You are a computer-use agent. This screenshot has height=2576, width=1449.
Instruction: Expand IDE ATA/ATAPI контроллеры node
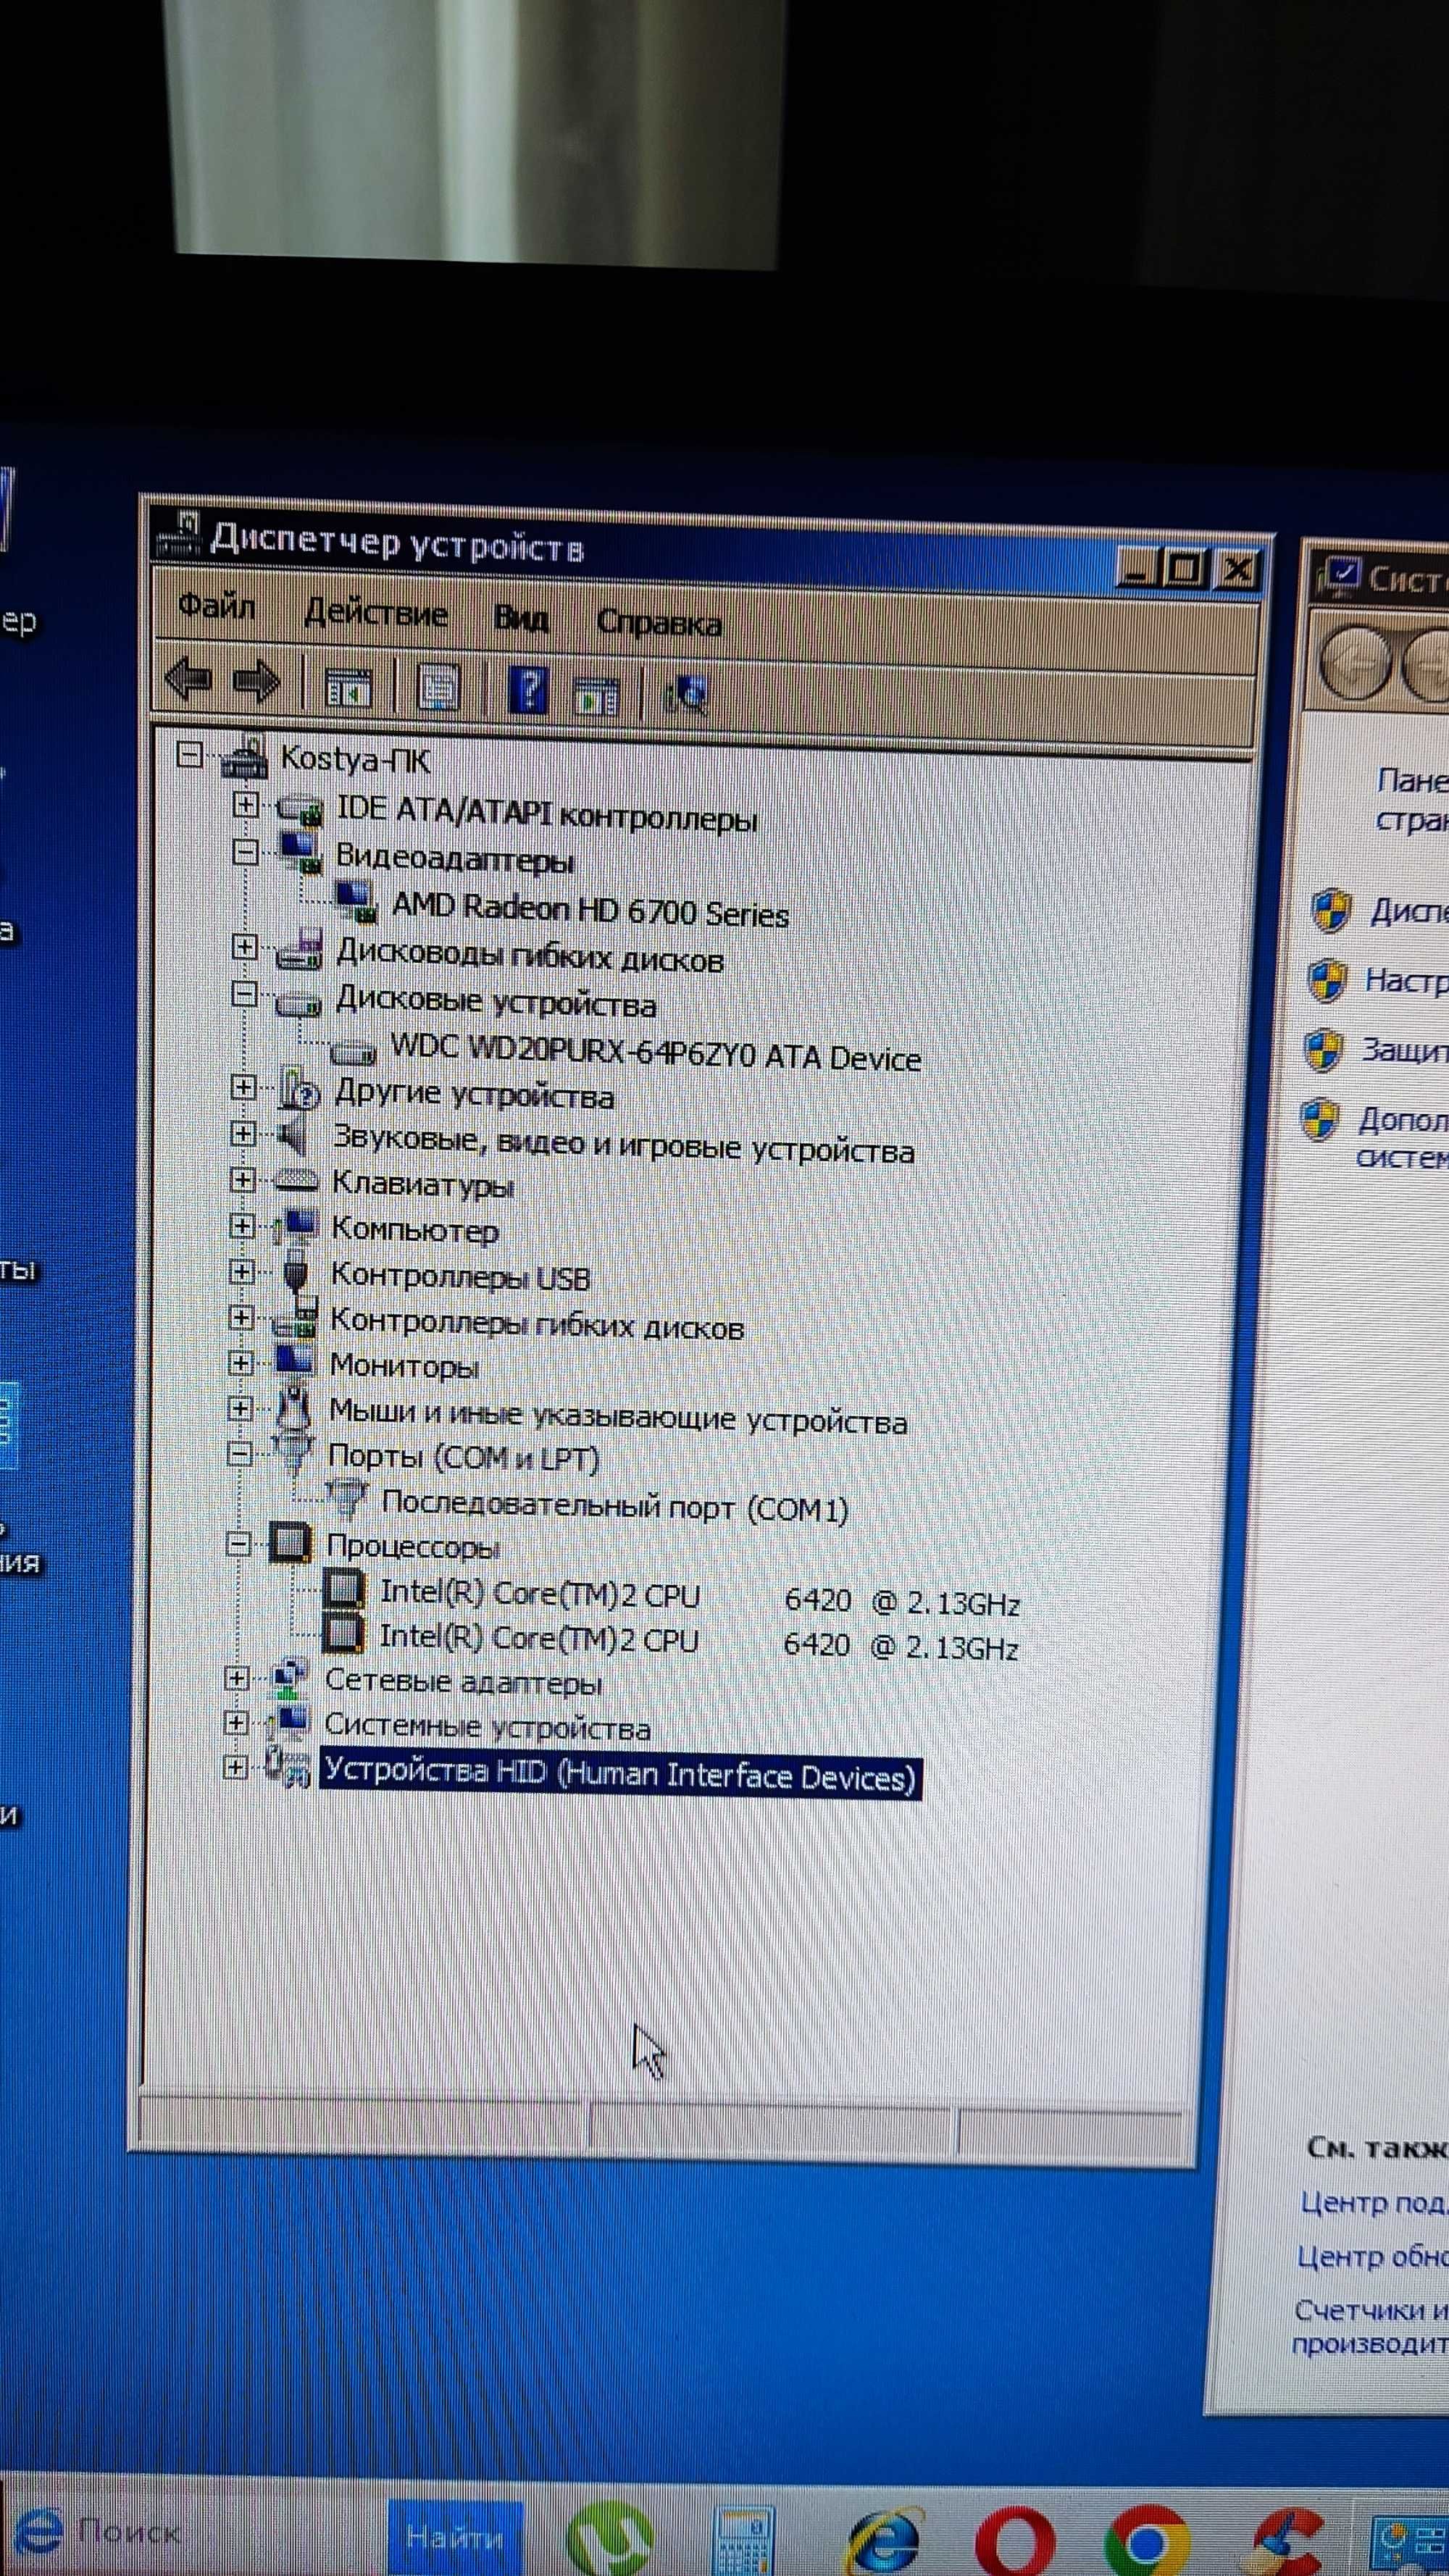[x=245, y=804]
